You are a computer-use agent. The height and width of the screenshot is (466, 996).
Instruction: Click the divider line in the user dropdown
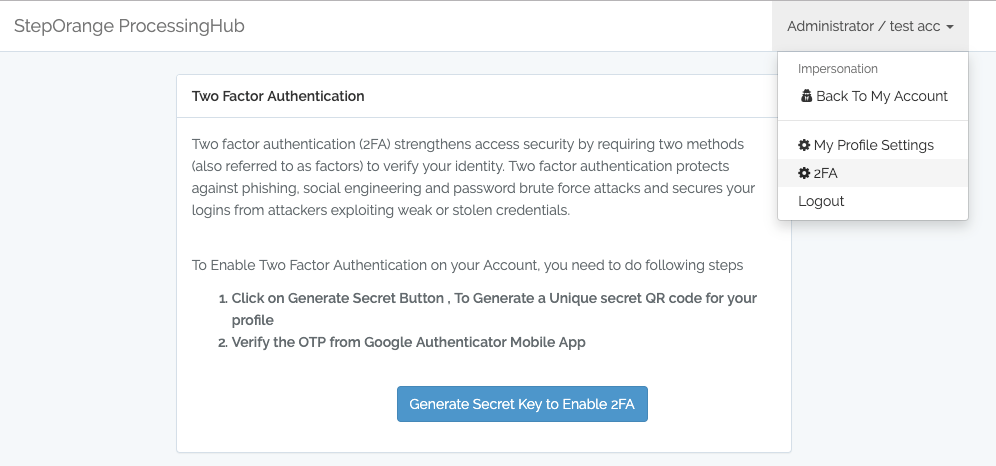click(872, 121)
